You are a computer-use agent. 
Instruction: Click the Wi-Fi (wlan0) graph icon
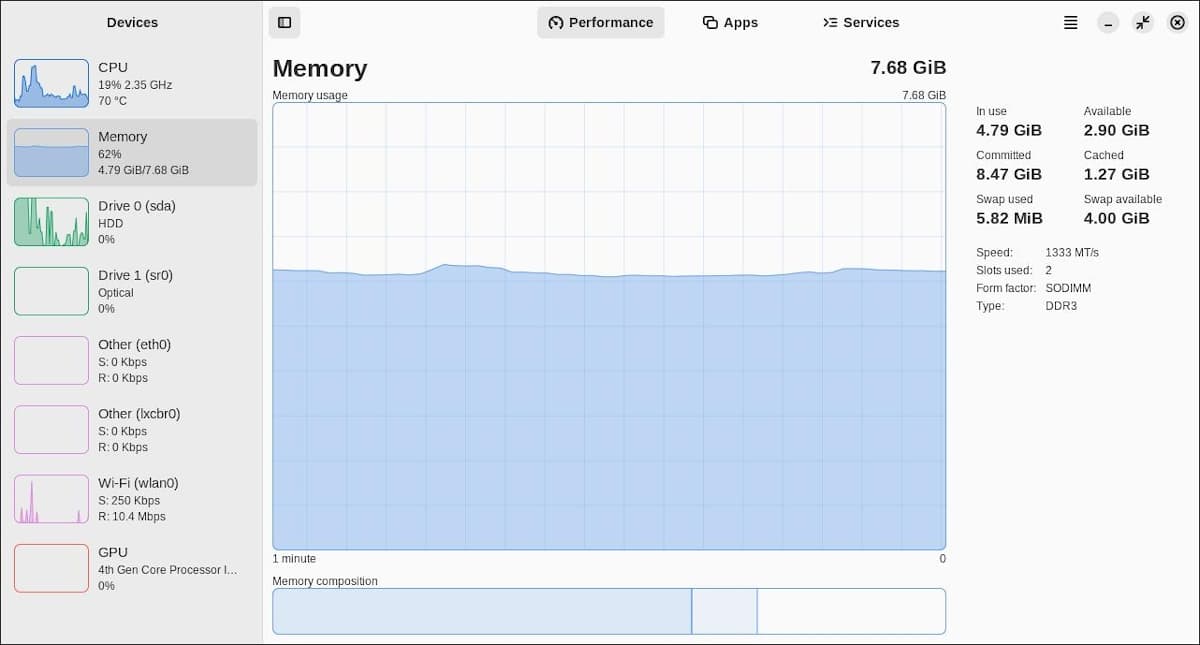click(x=51, y=499)
